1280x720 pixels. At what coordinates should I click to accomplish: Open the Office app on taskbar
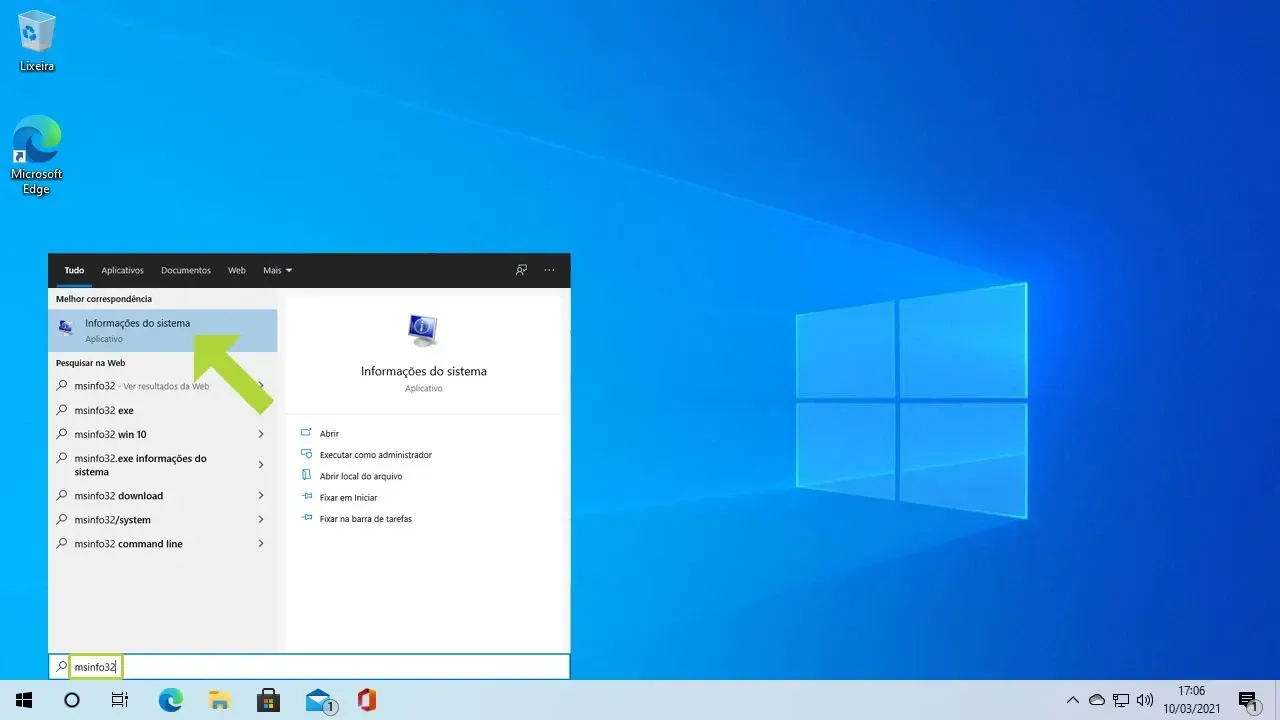pyautogui.click(x=367, y=700)
